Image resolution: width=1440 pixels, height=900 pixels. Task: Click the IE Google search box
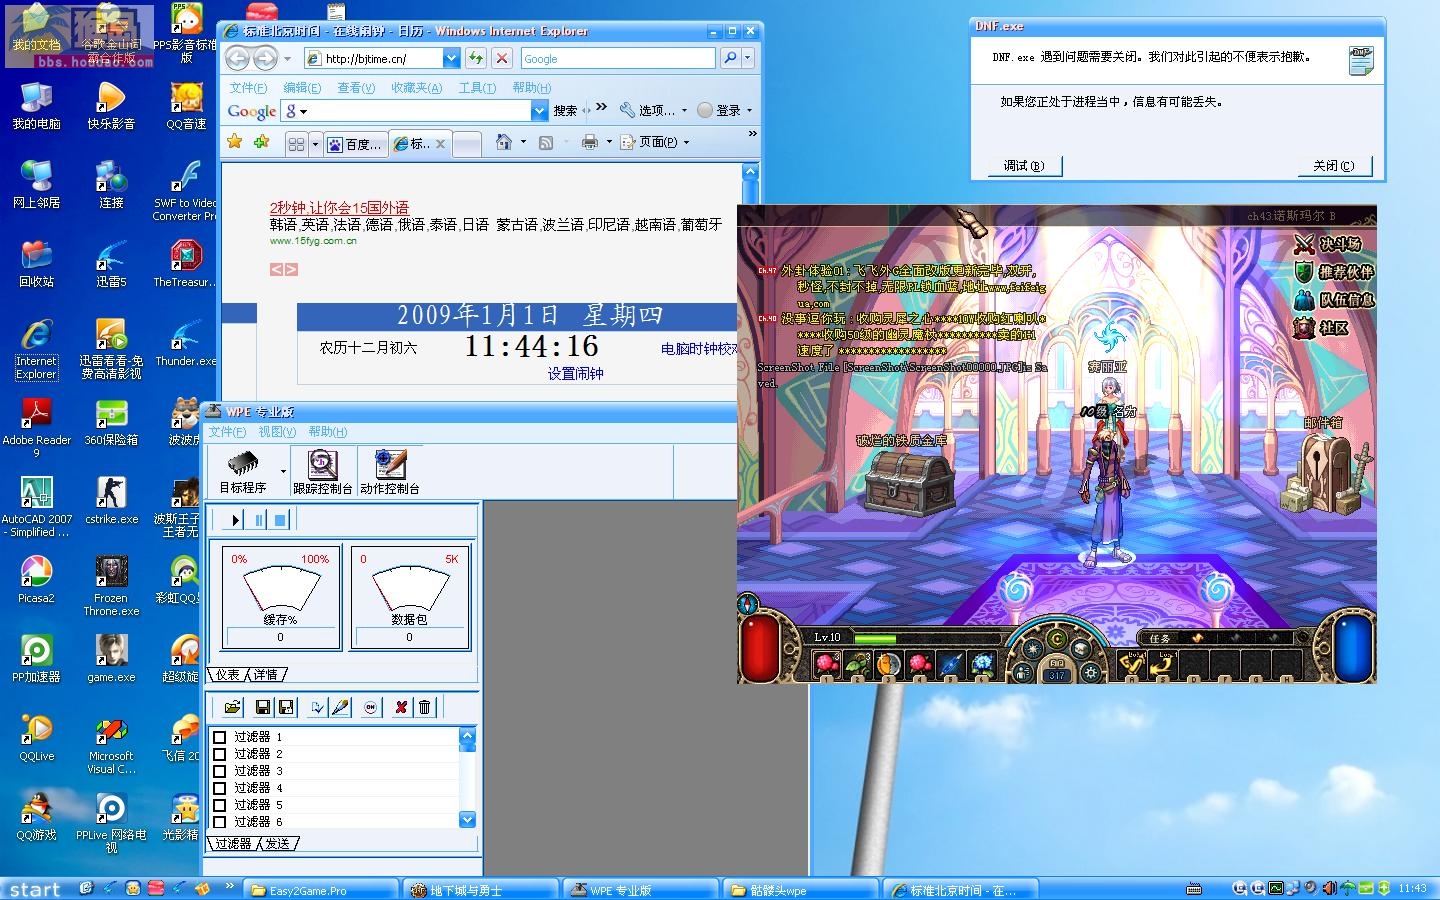coord(617,59)
